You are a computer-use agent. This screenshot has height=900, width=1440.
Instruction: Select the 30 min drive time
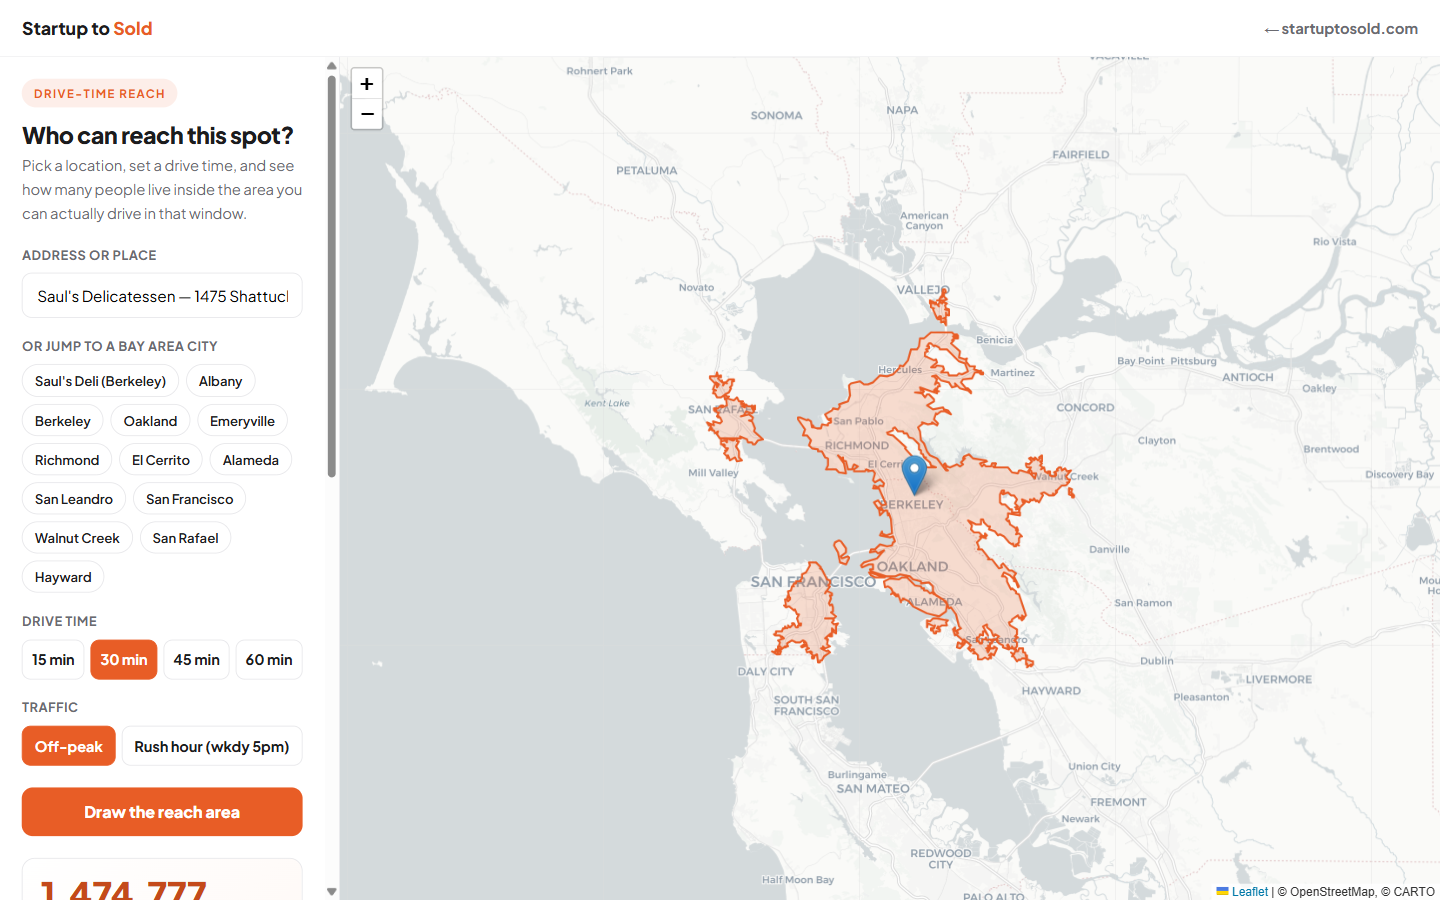124,660
